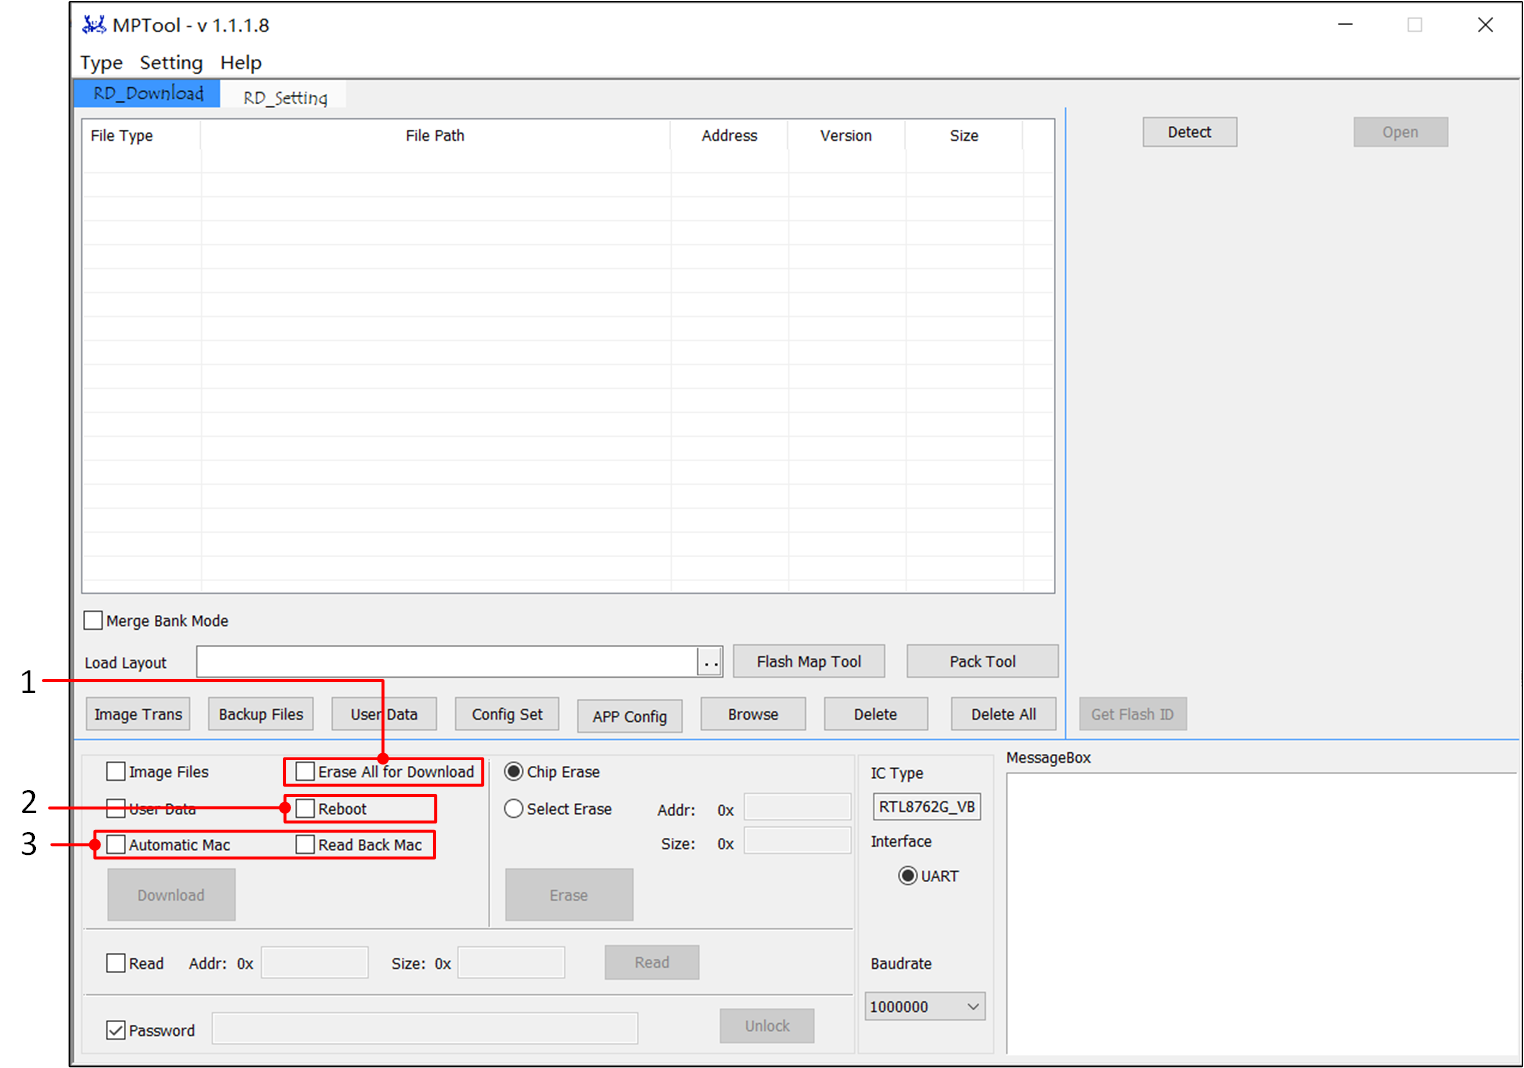The width and height of the screenshot is (1524, 1068).
Task: Uncheck the Password checkbox
Action: pyautogui.click(x=117, y=1031)
